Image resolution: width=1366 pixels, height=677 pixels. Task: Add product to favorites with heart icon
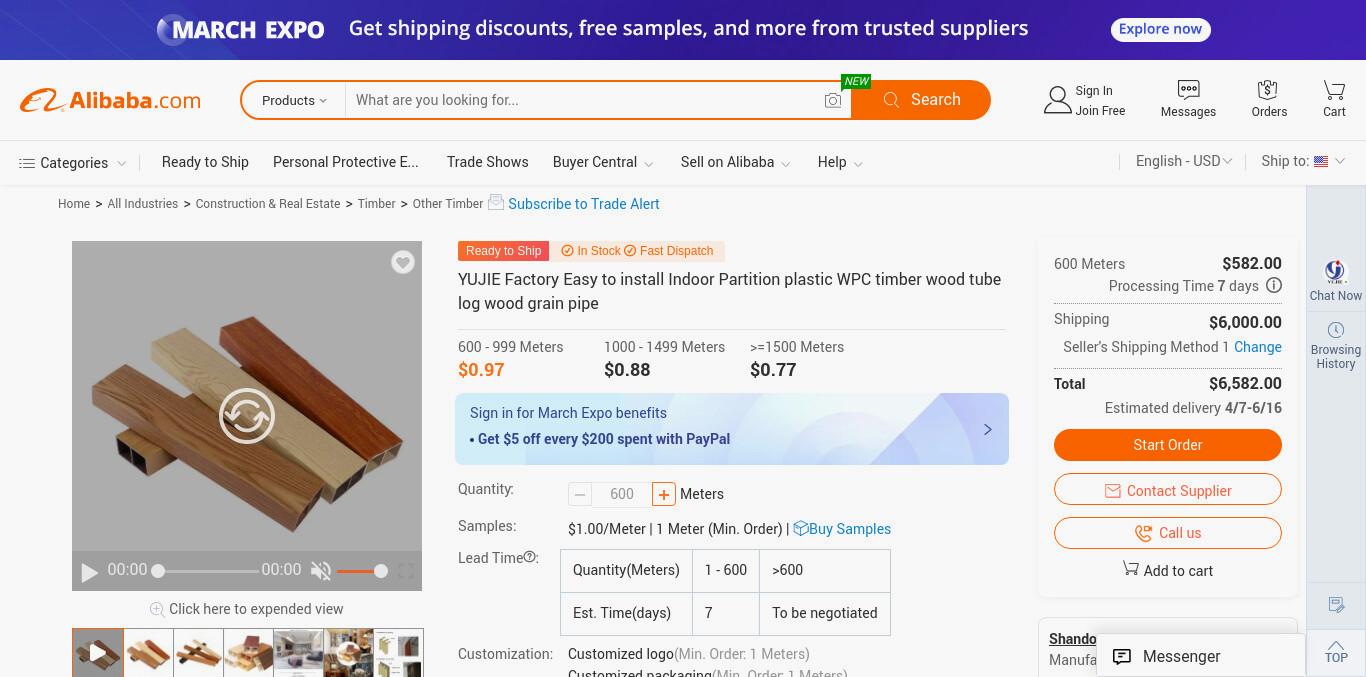[403, 262]
